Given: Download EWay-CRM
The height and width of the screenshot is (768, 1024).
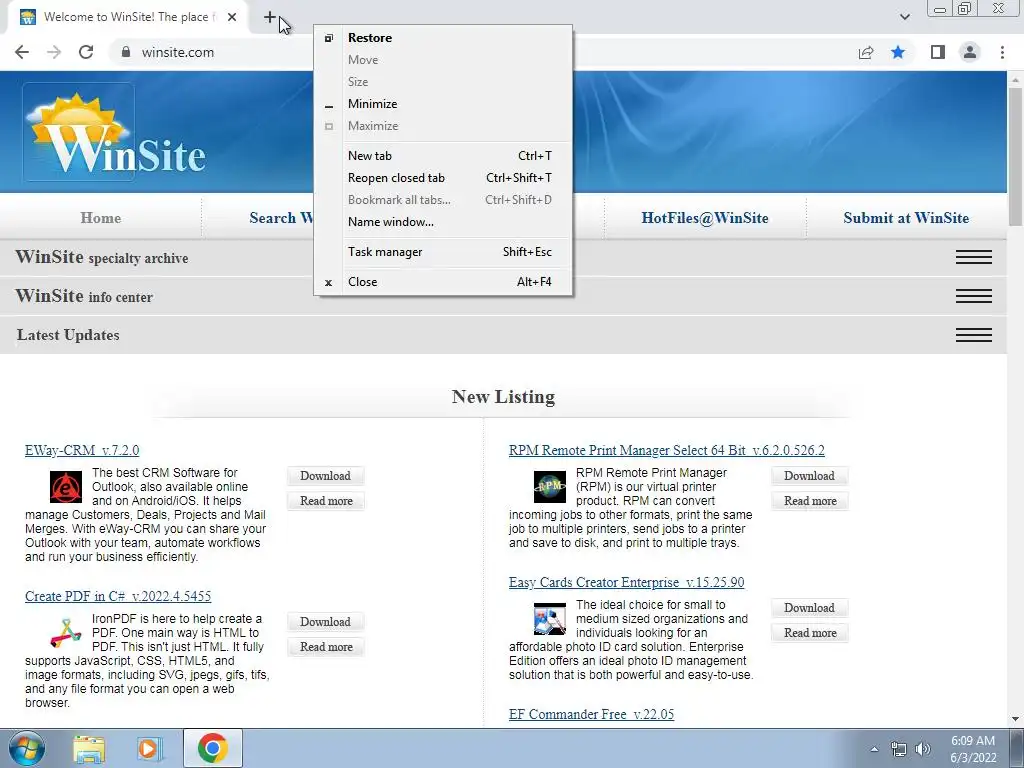Looking at the screenshot, I should tap(325, 476).
